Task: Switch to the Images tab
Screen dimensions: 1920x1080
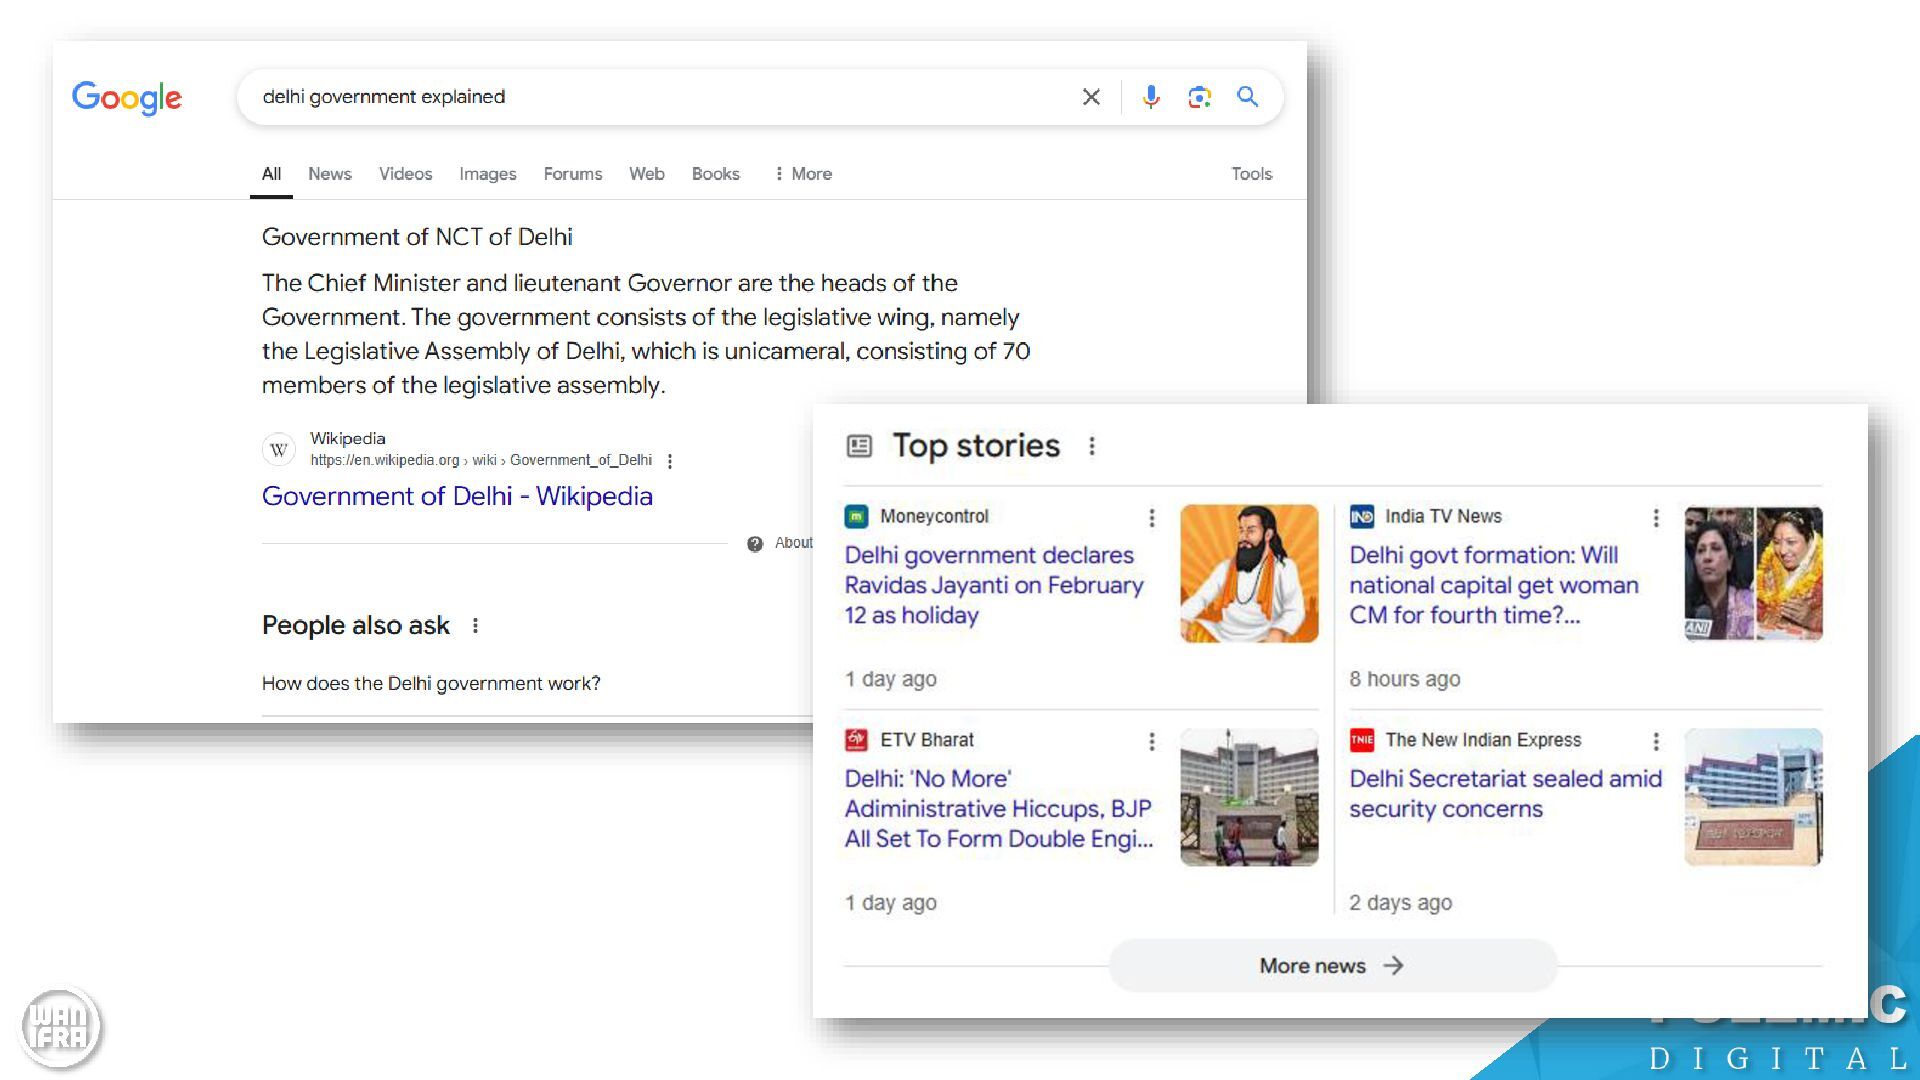Action: (x=487, y=174)
